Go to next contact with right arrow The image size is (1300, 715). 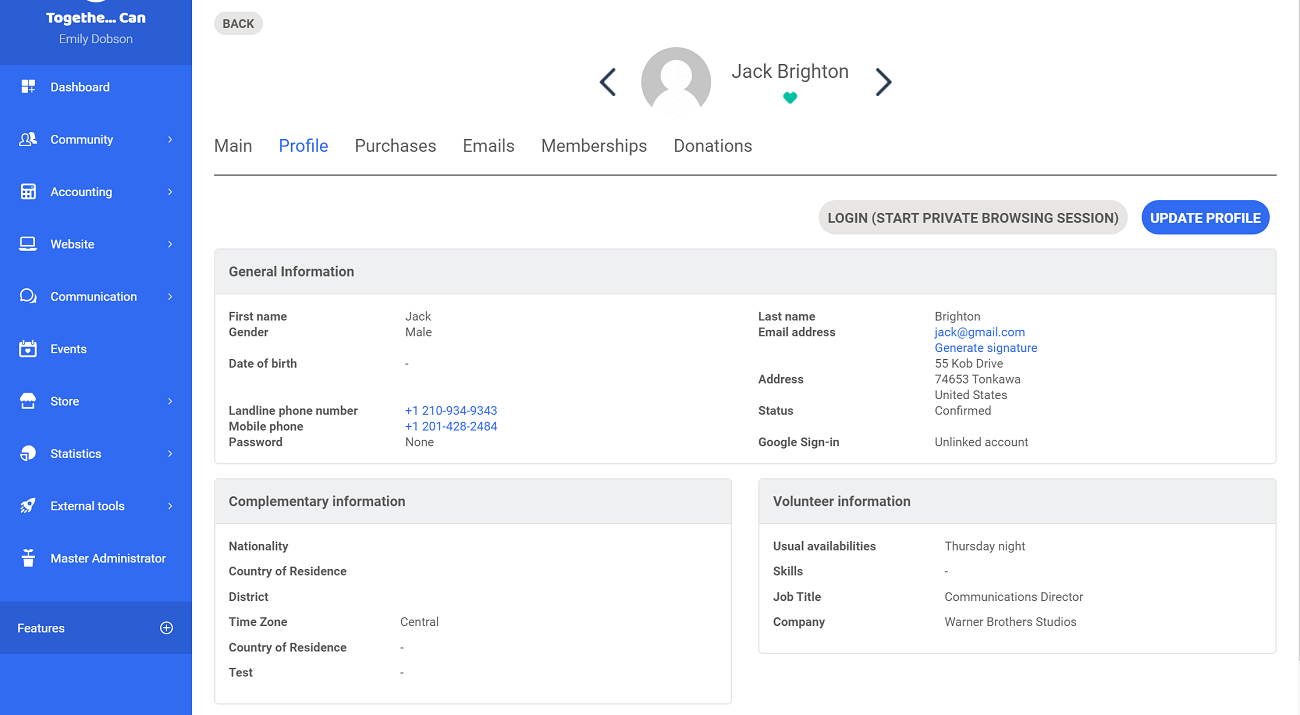[x=883, y=82]
